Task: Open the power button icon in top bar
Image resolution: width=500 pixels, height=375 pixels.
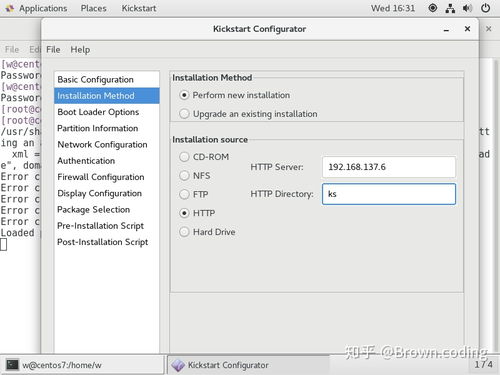Action: coord(485,8)
